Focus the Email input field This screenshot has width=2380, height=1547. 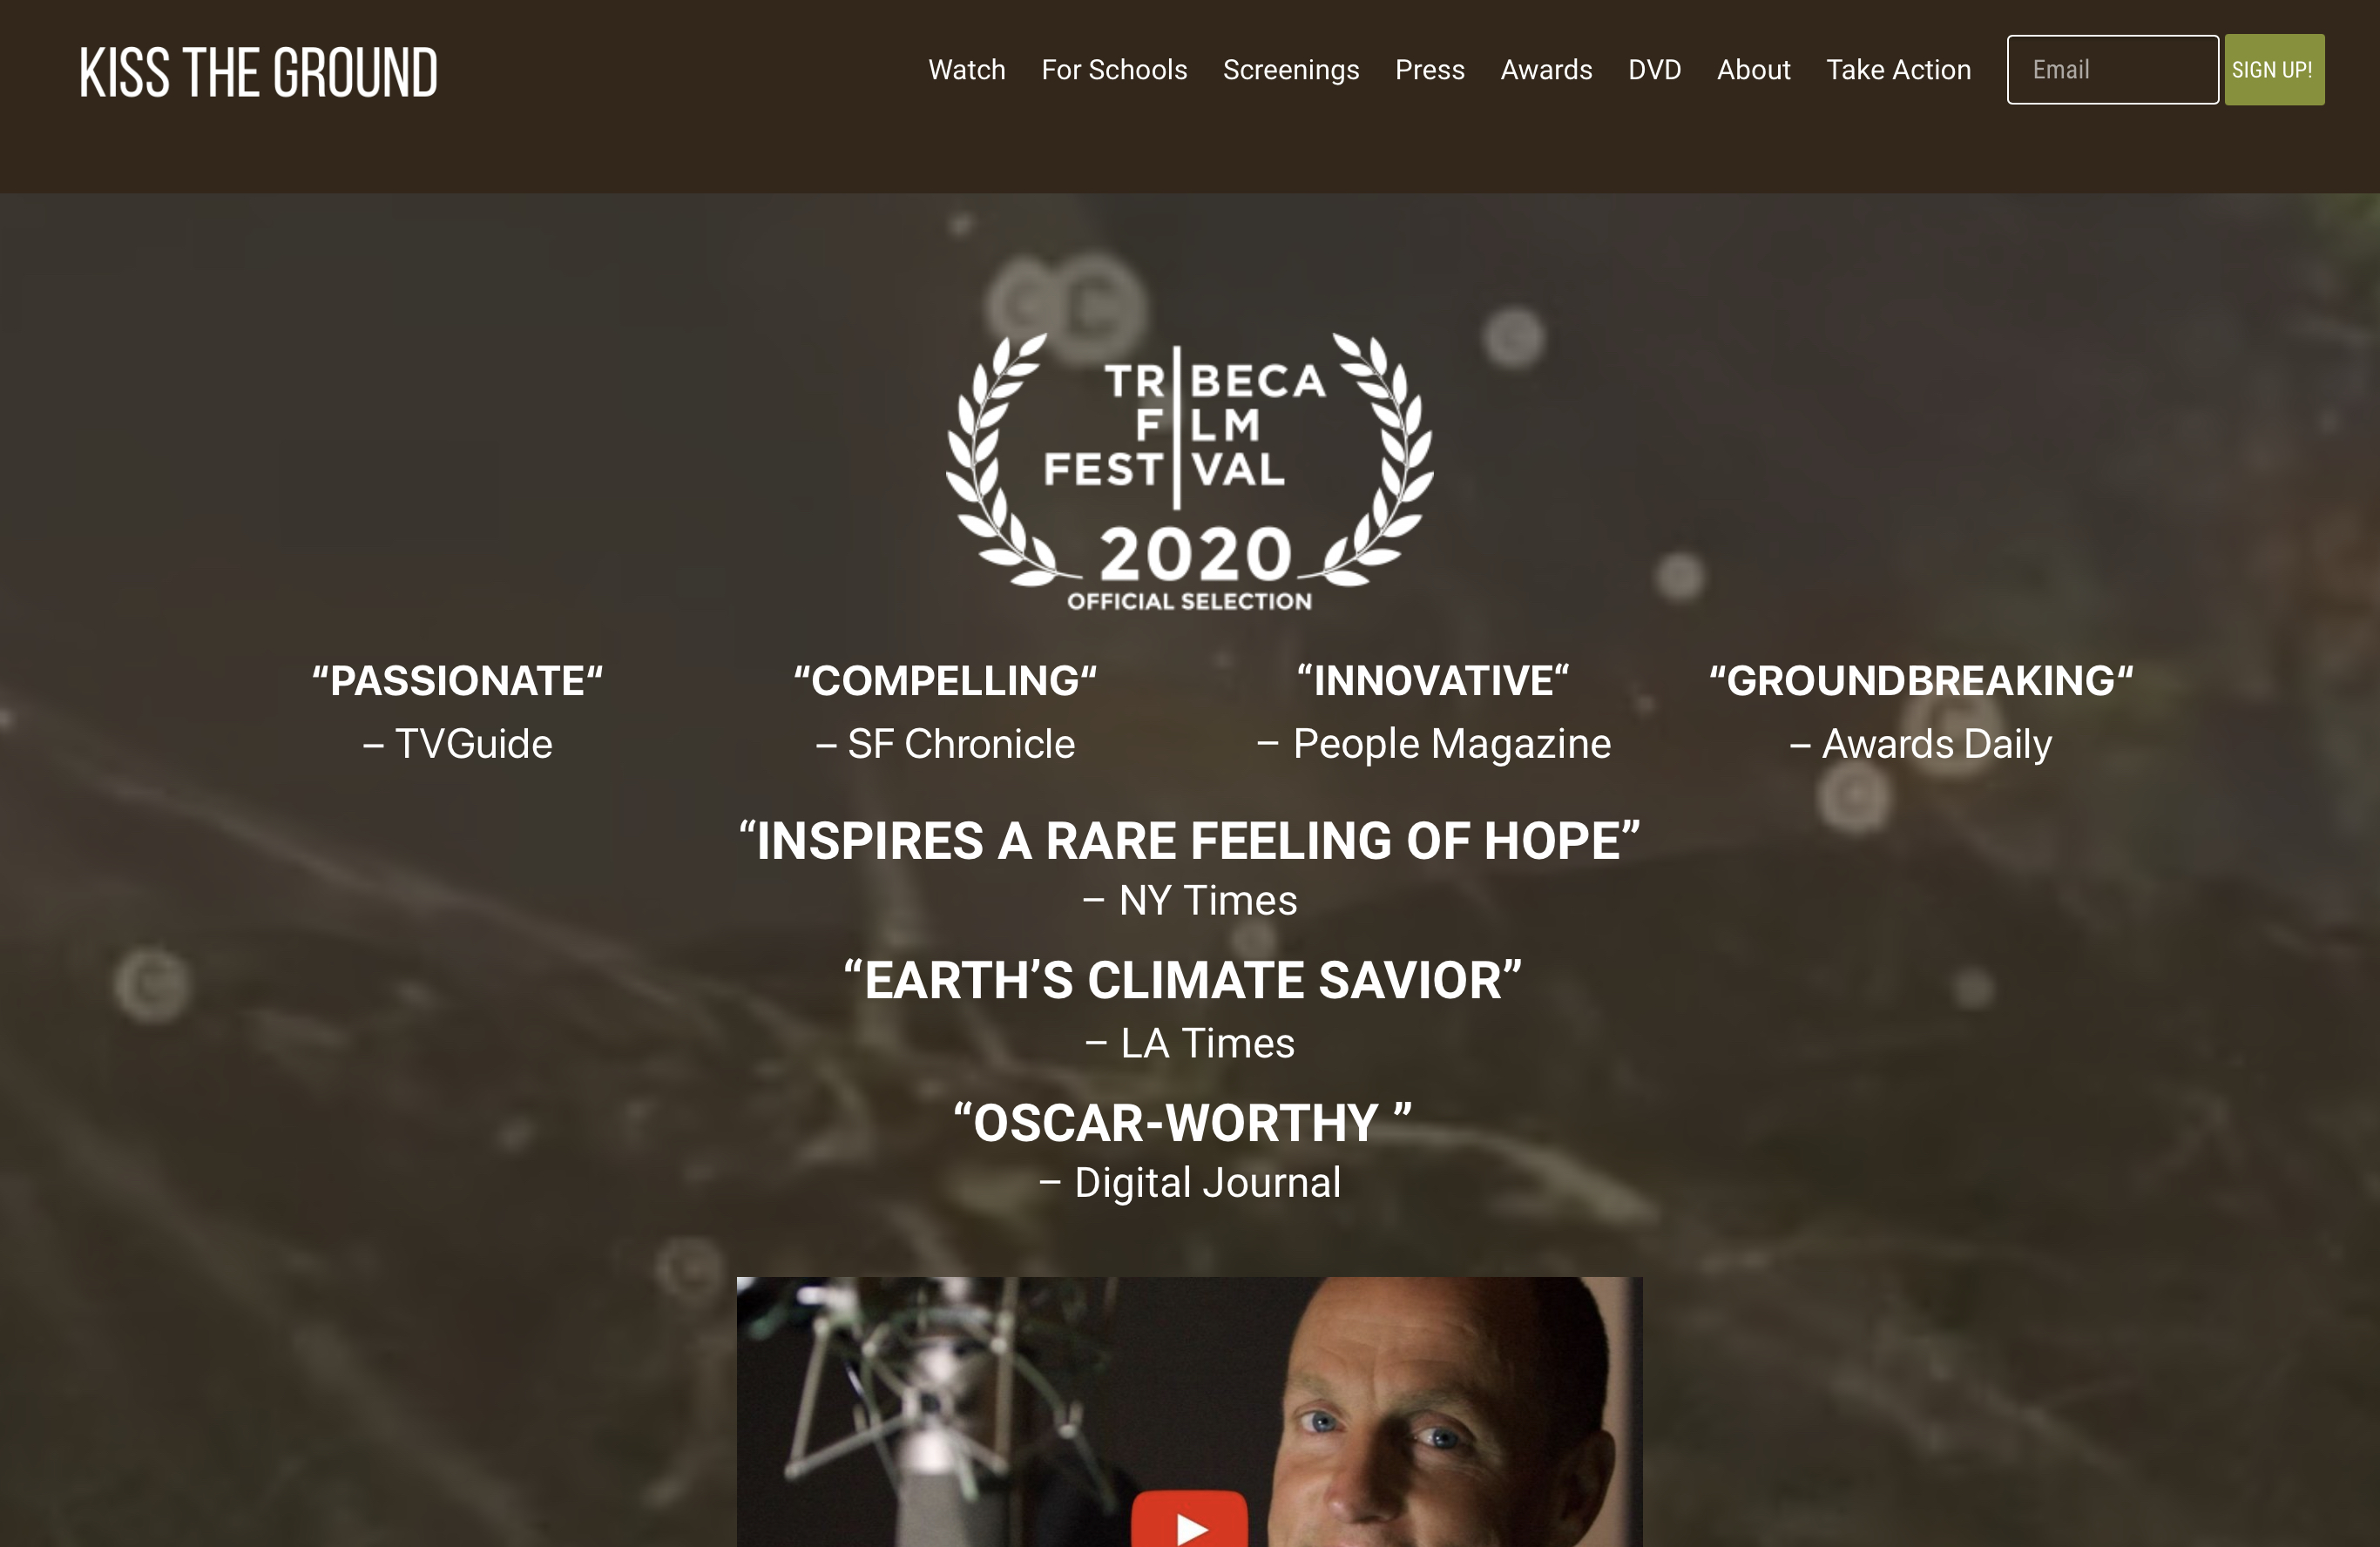click(2112, 70)
